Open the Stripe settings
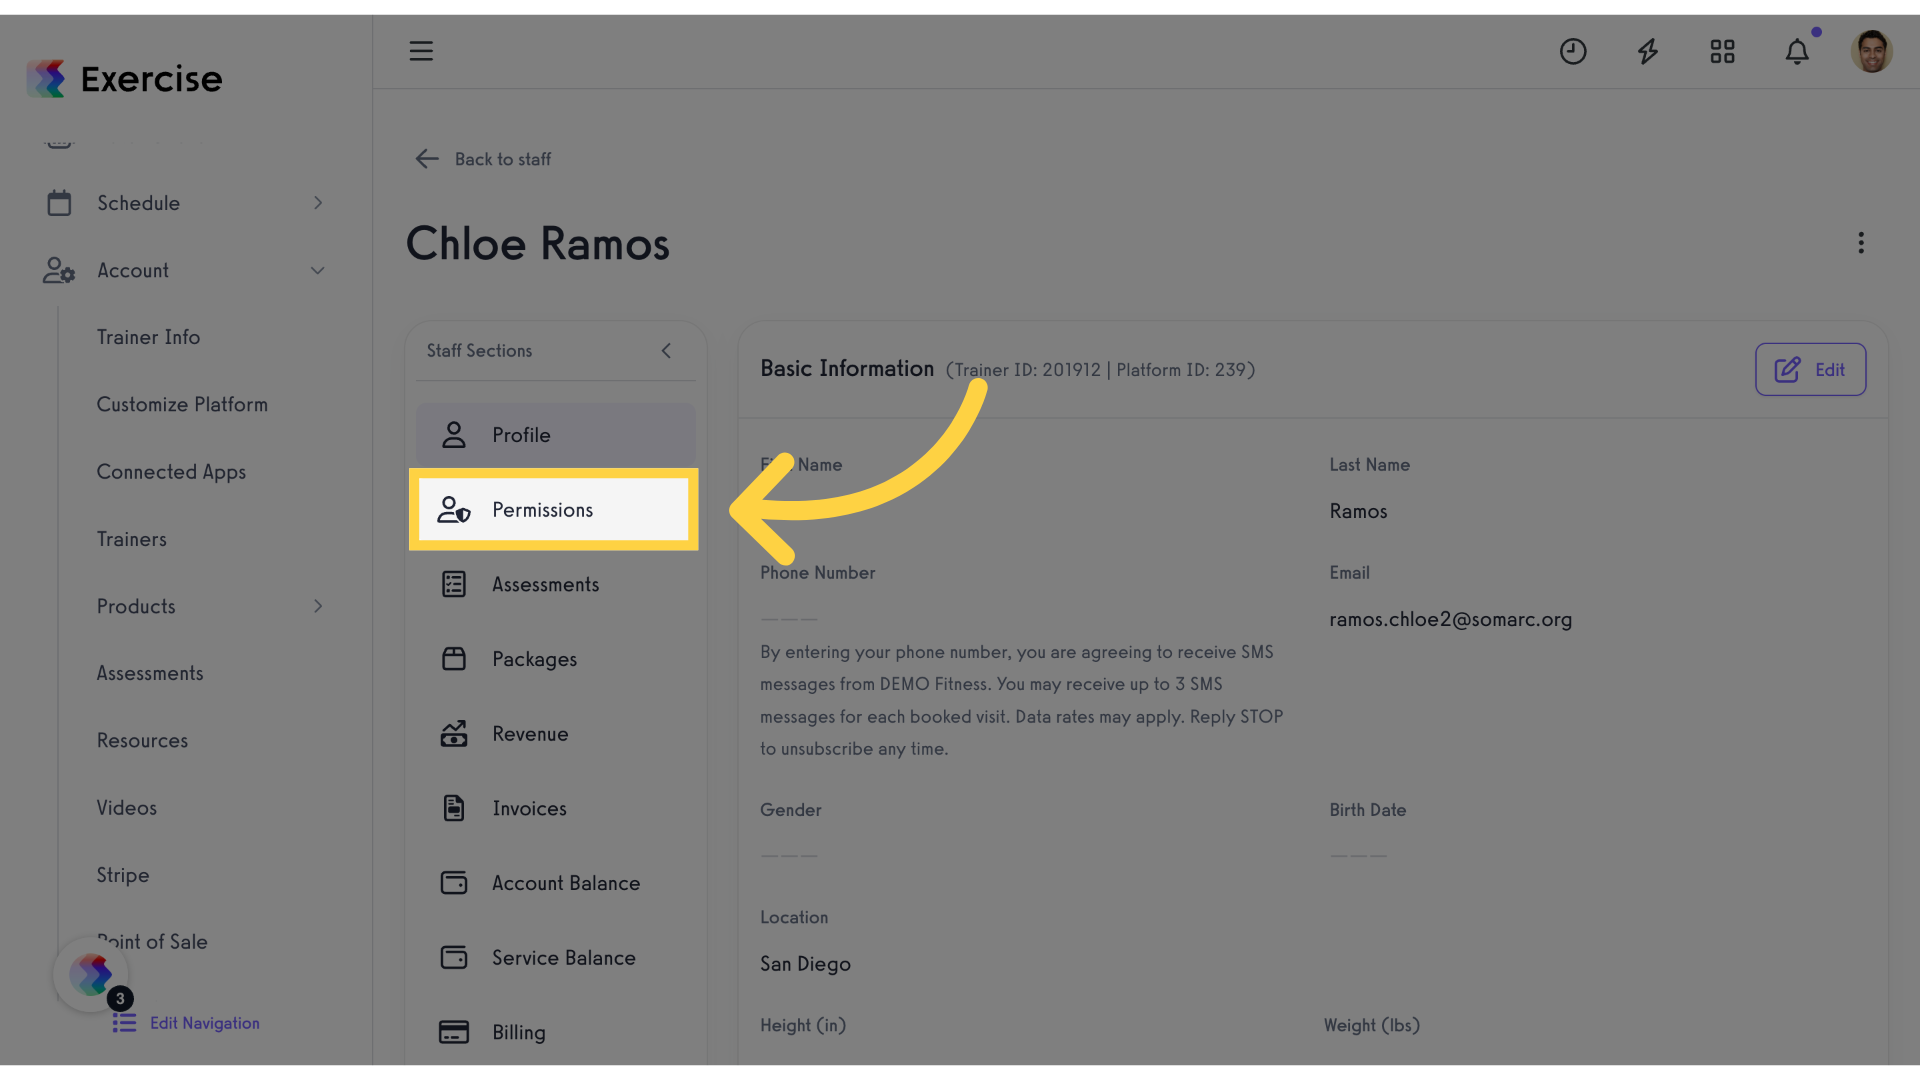The height and width of the screenshot is (1080, 1920). point(123,875)
